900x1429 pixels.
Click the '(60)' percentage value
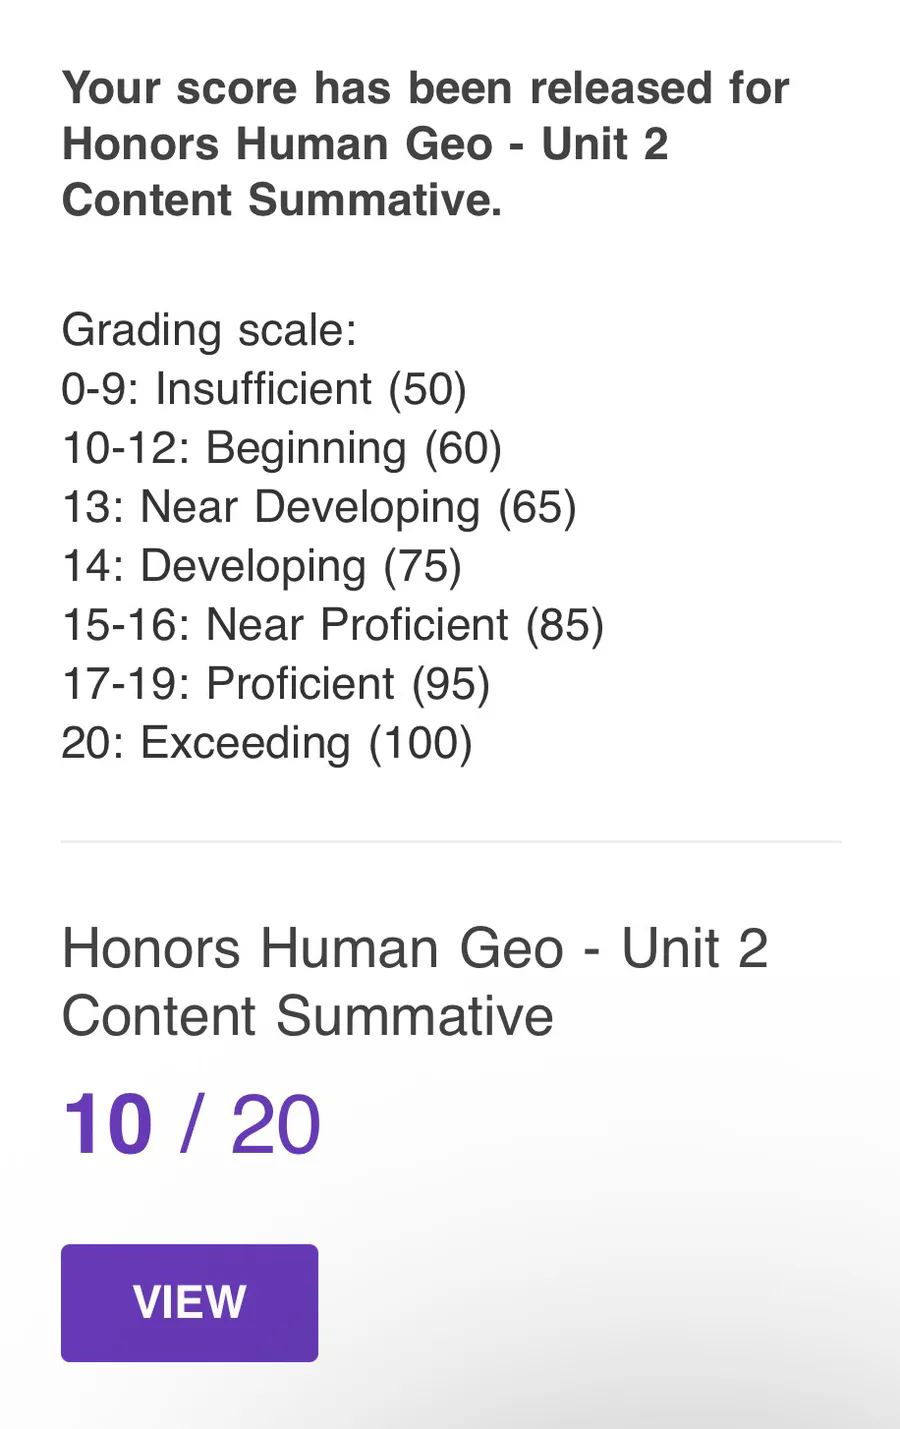tap(463, 448)
